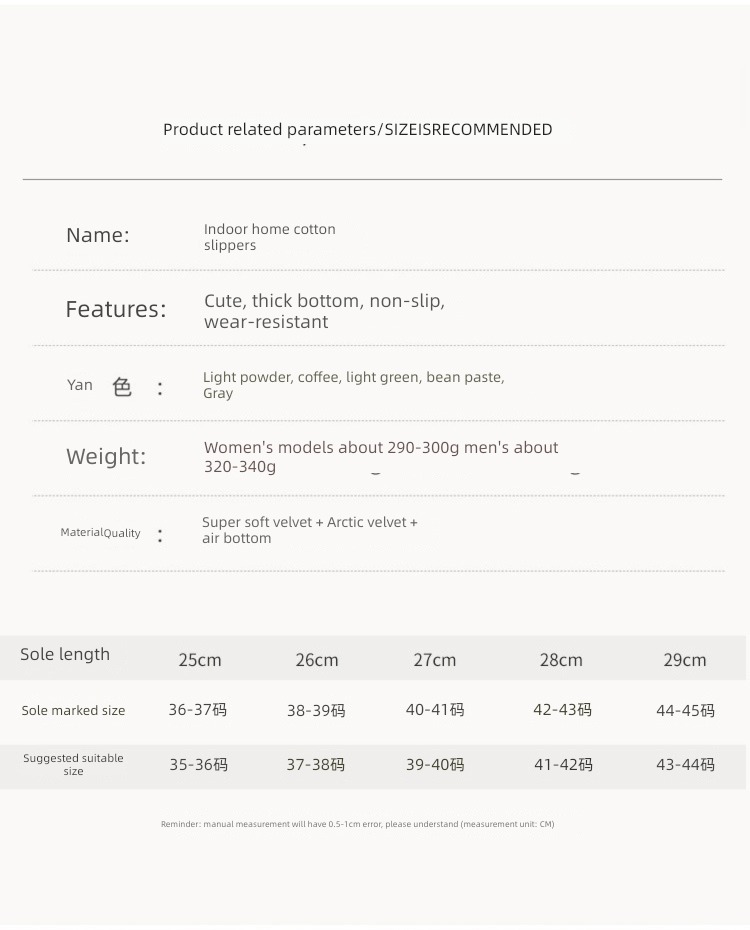Click the Sole length row header
This screenshot has width=750, height=930.
click(x=65, y=654)
